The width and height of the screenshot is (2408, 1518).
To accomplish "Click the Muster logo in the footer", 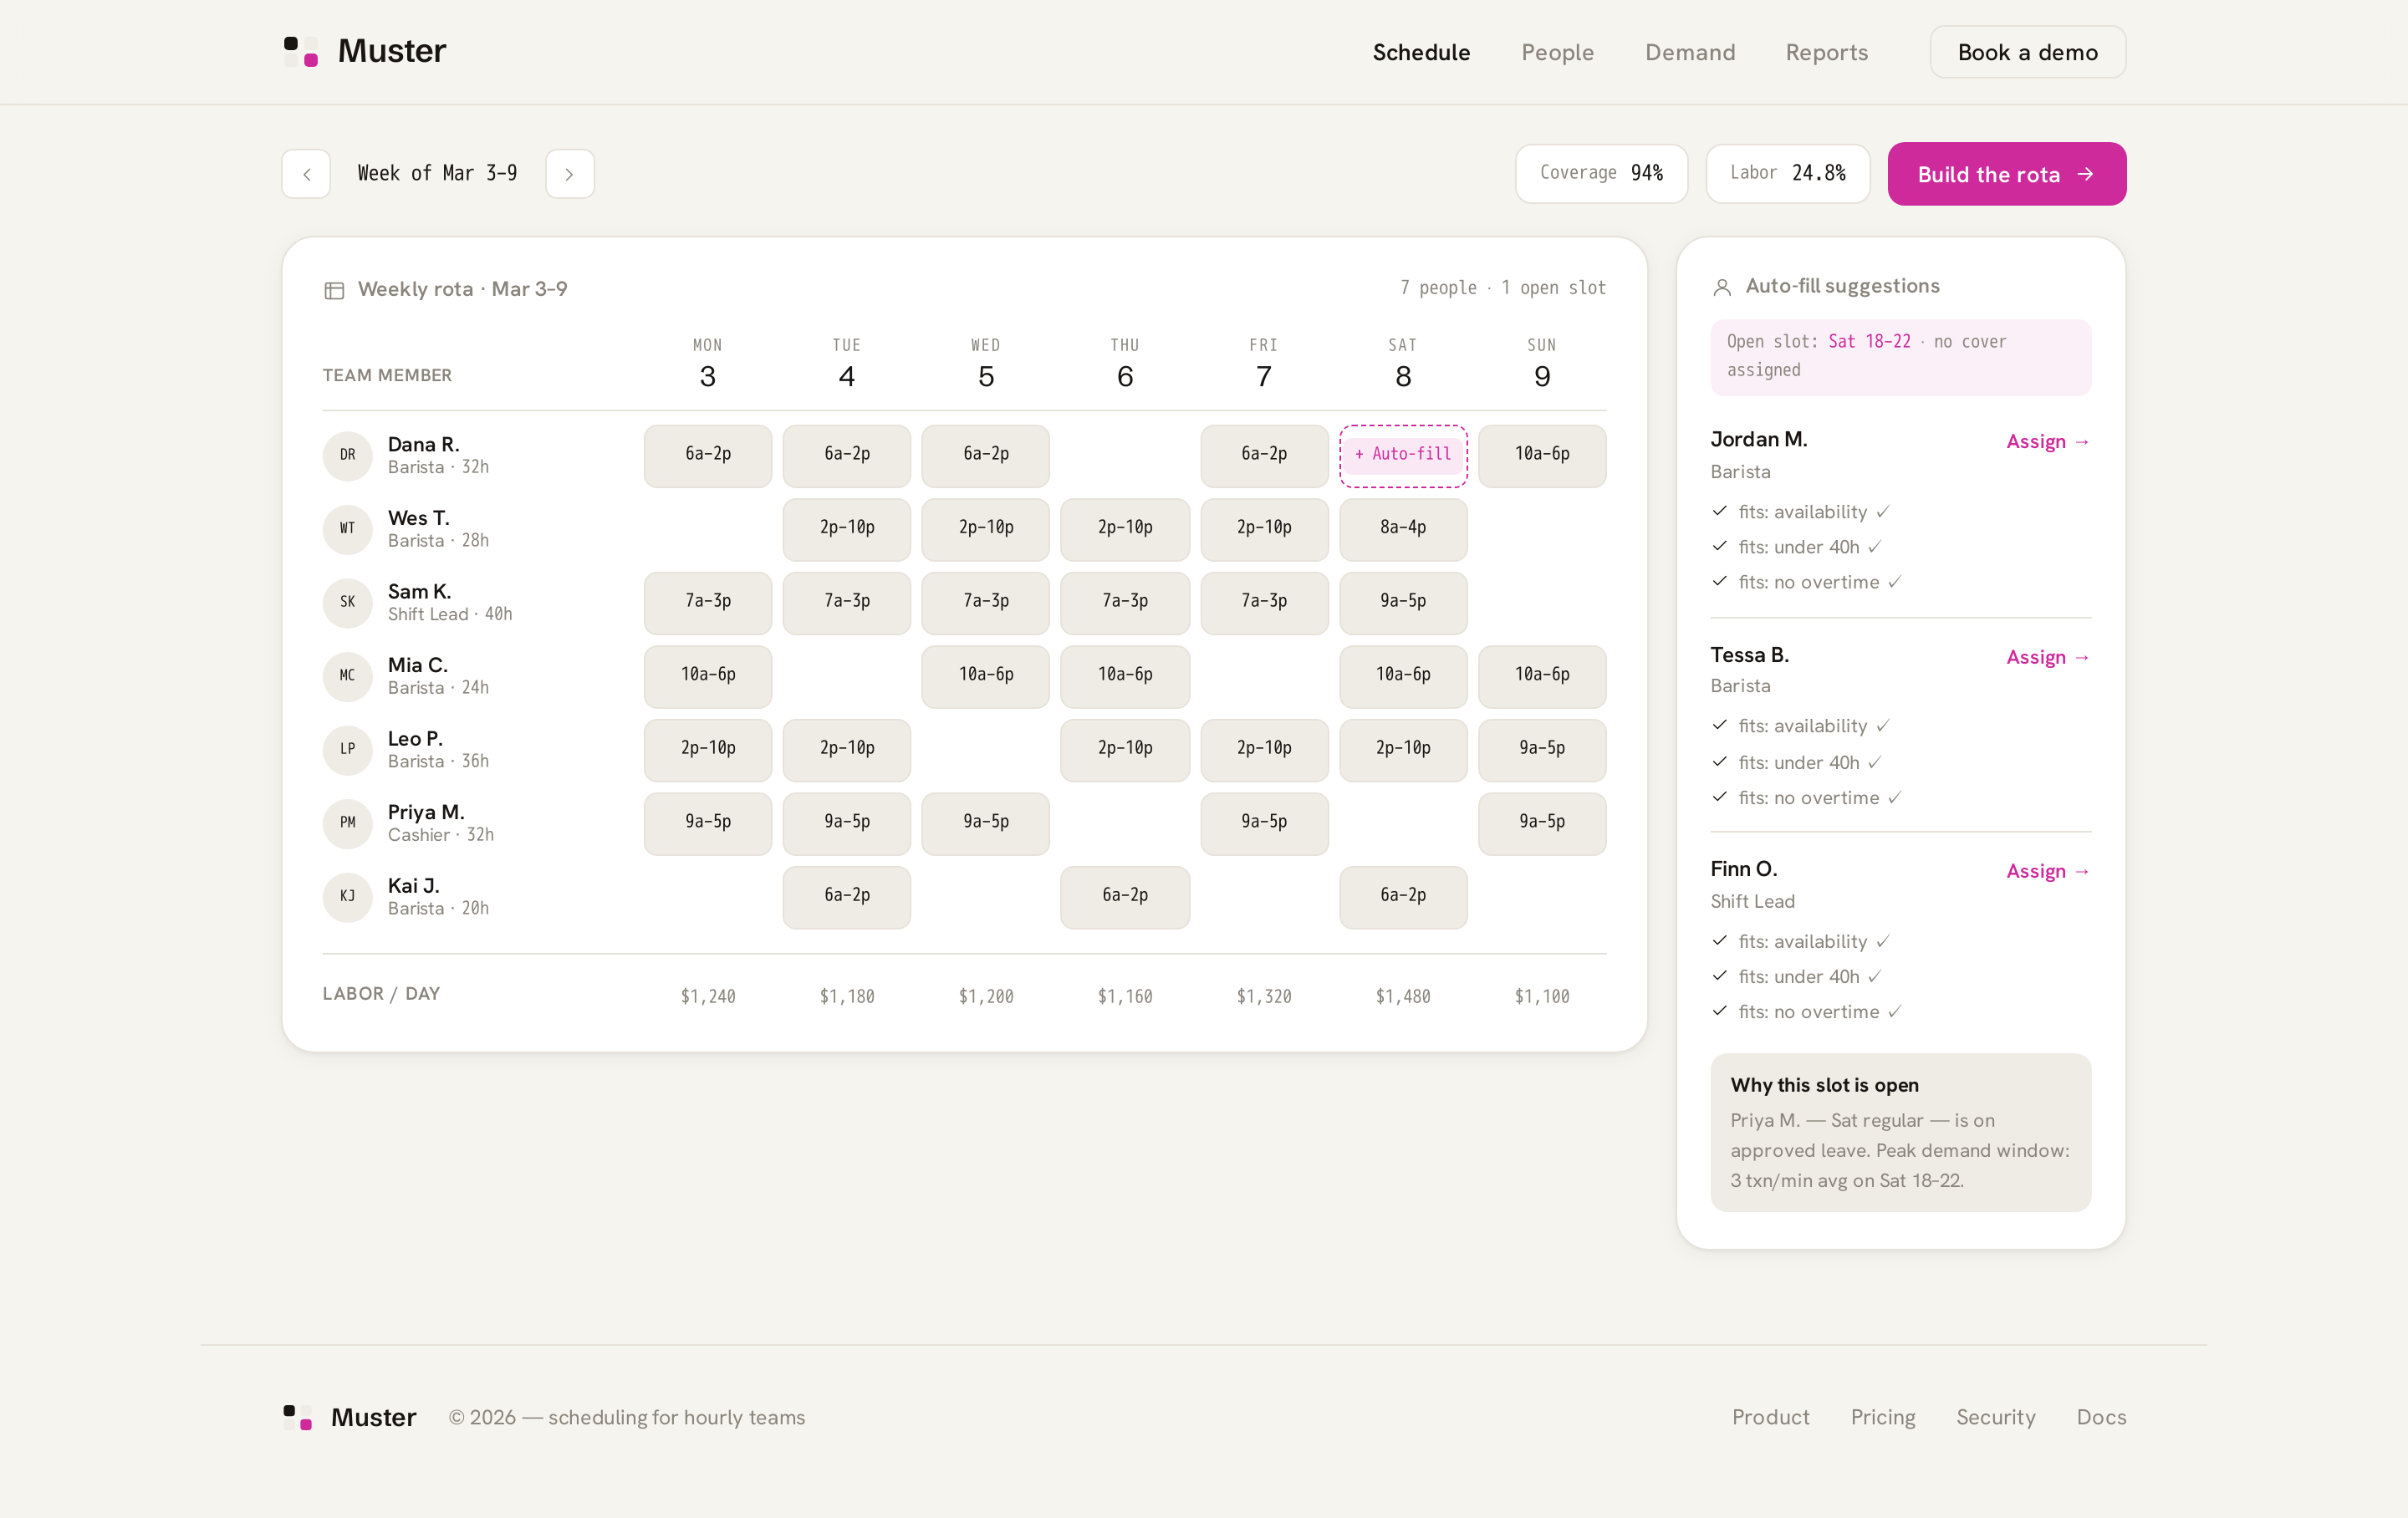I will click(x=349, y=1417).
